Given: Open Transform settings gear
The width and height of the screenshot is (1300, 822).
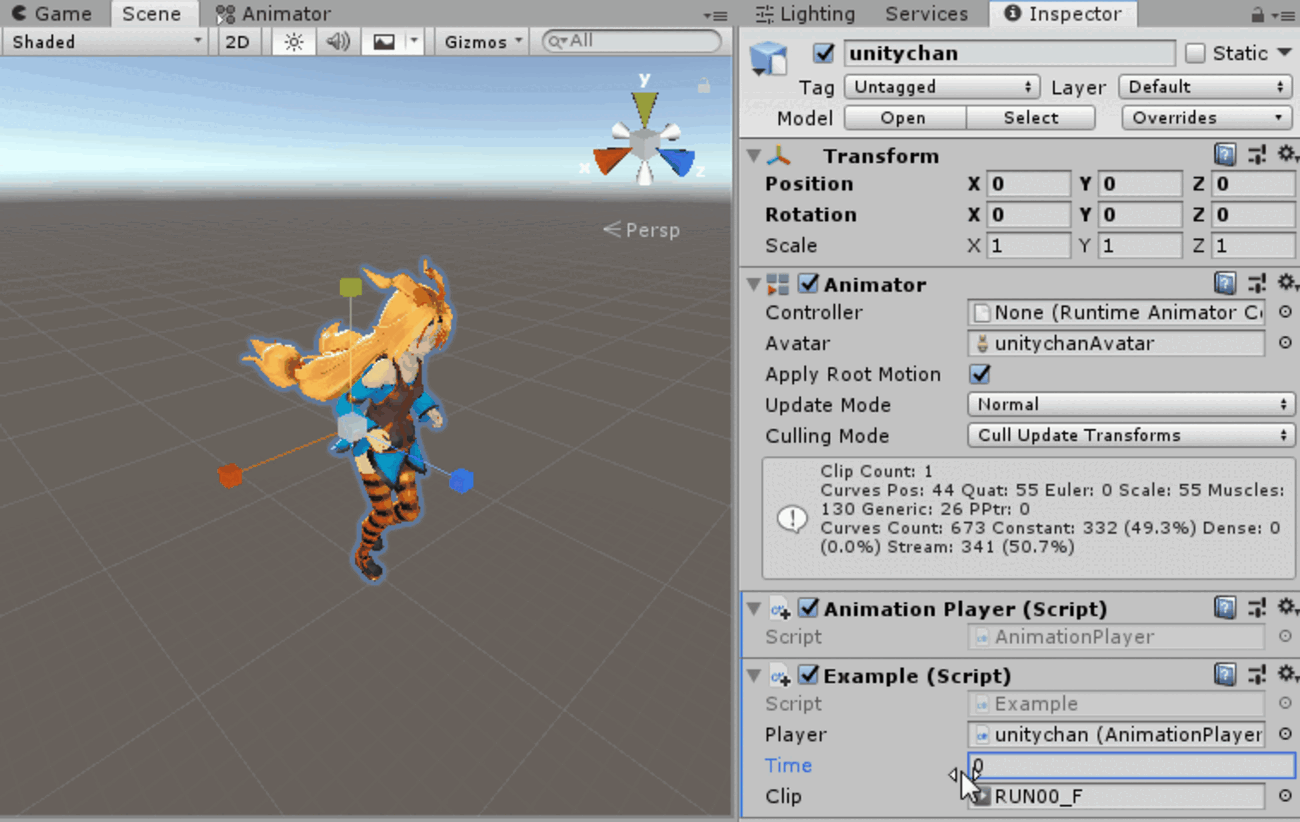Looking at the screenshot, I should [x=1287, y=155].
